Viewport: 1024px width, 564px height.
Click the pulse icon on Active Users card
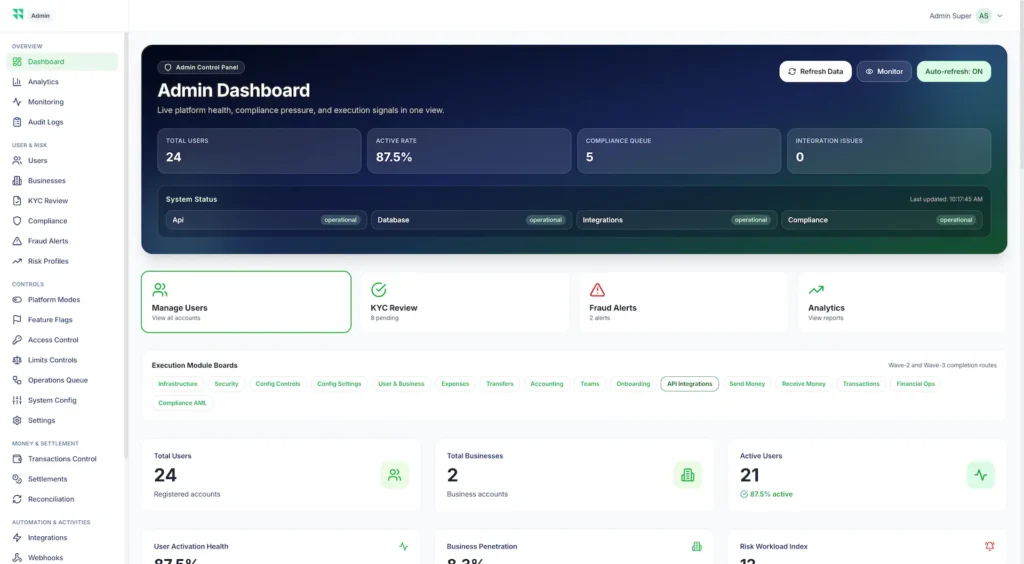(x=980, y=475)
